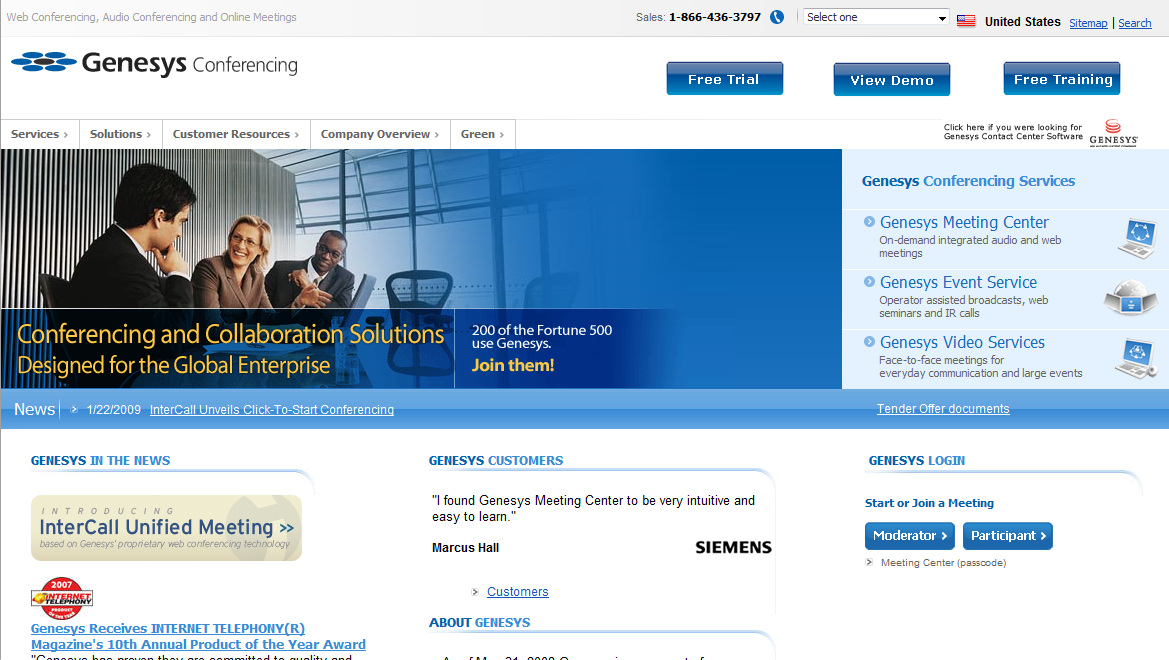The width and height of the screenshot is (1169, 660).
Task: Click the Free Trial button
Action: [725, 79]
